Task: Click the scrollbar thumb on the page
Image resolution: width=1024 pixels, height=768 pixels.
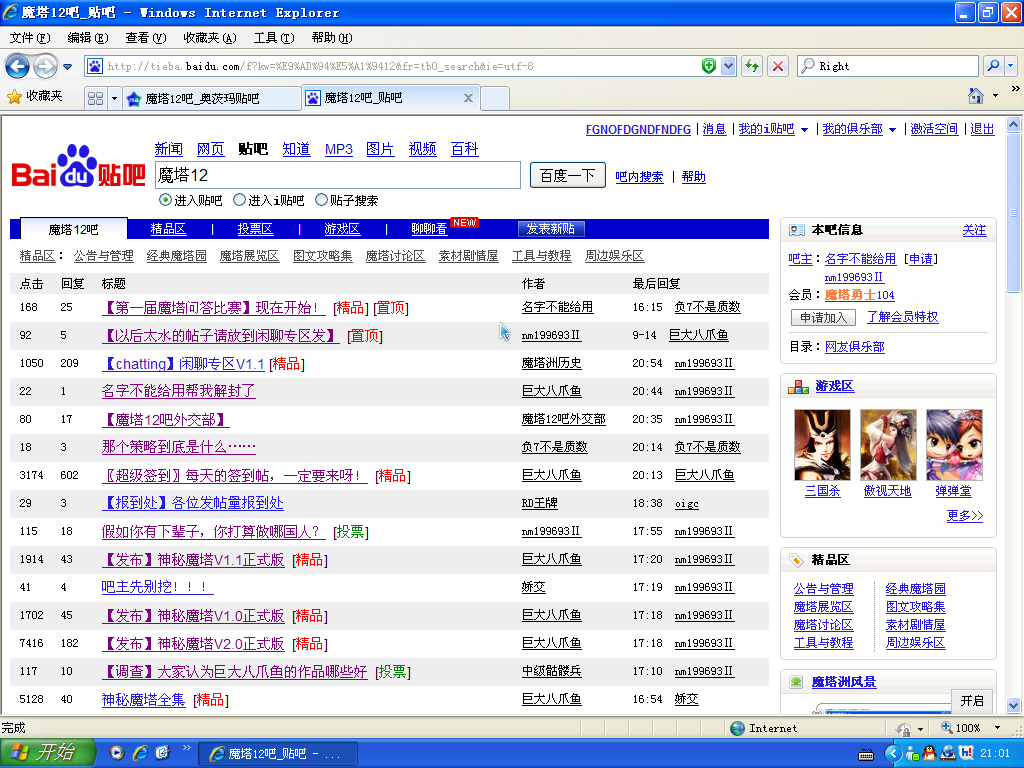Action: point(1014,212)
